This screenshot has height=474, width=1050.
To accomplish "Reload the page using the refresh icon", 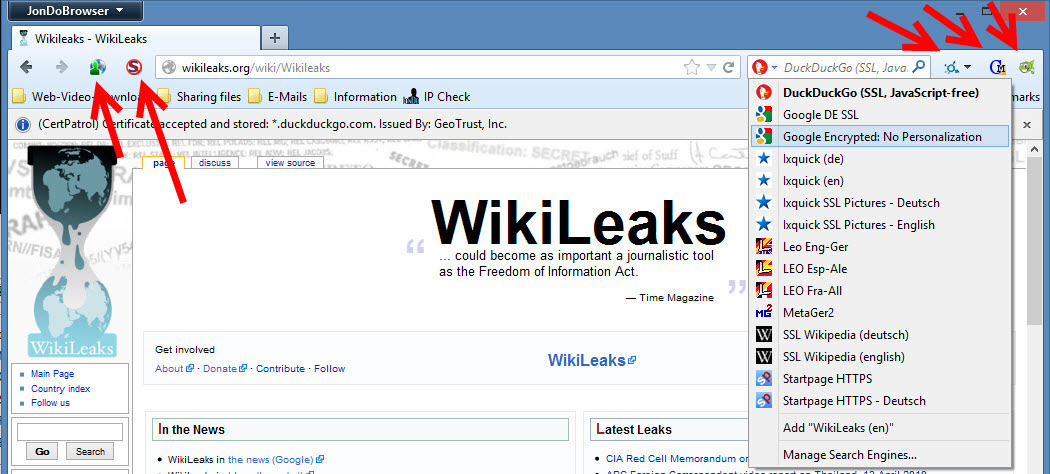I will (x=729, y=67).
